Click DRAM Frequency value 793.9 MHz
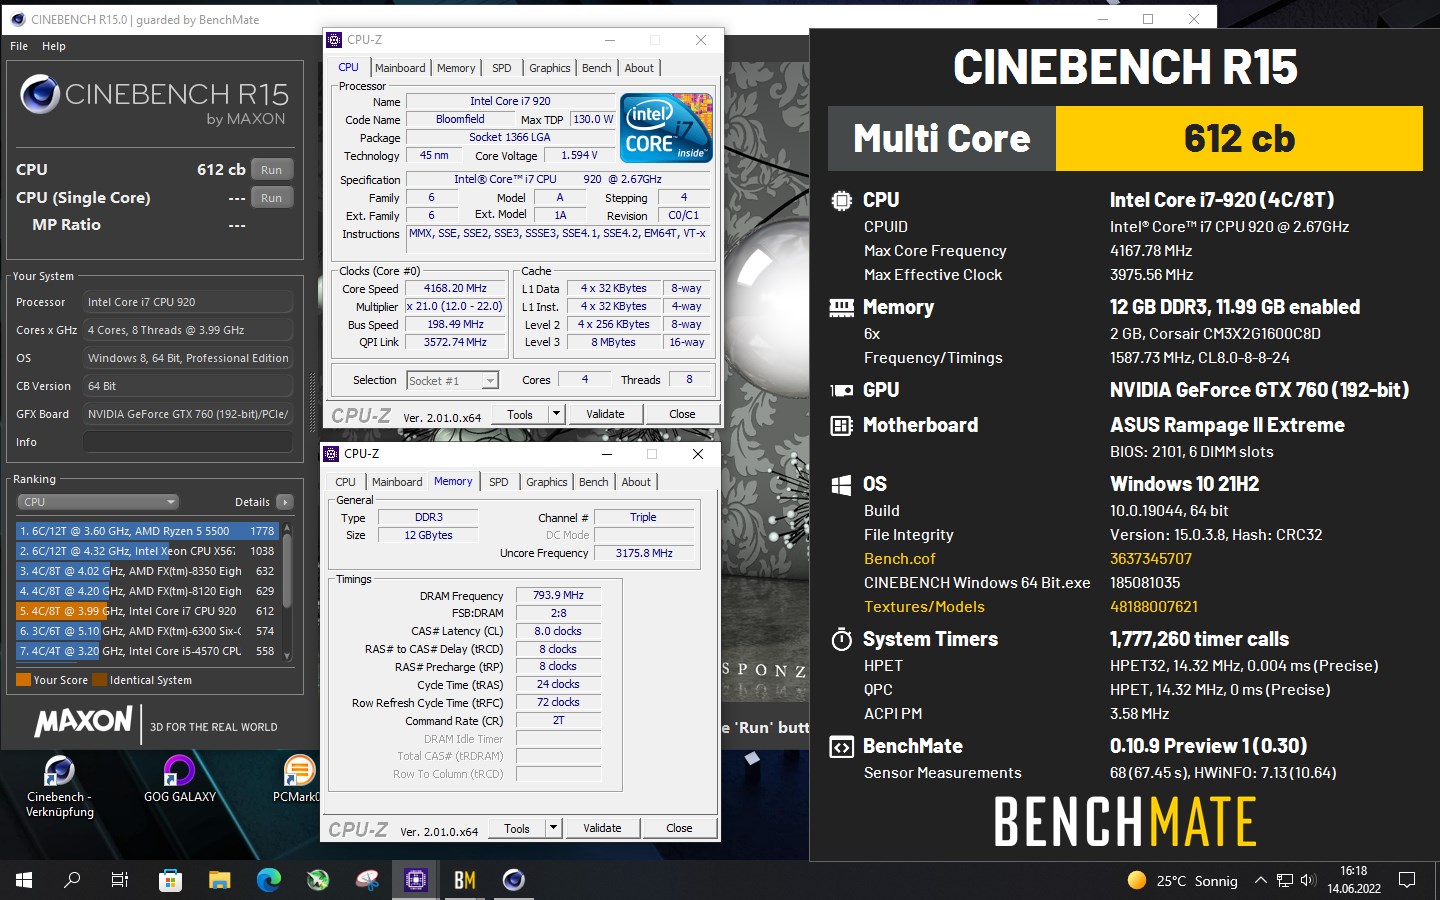Viewport: 1440px width, 900px height. [558, 595]
